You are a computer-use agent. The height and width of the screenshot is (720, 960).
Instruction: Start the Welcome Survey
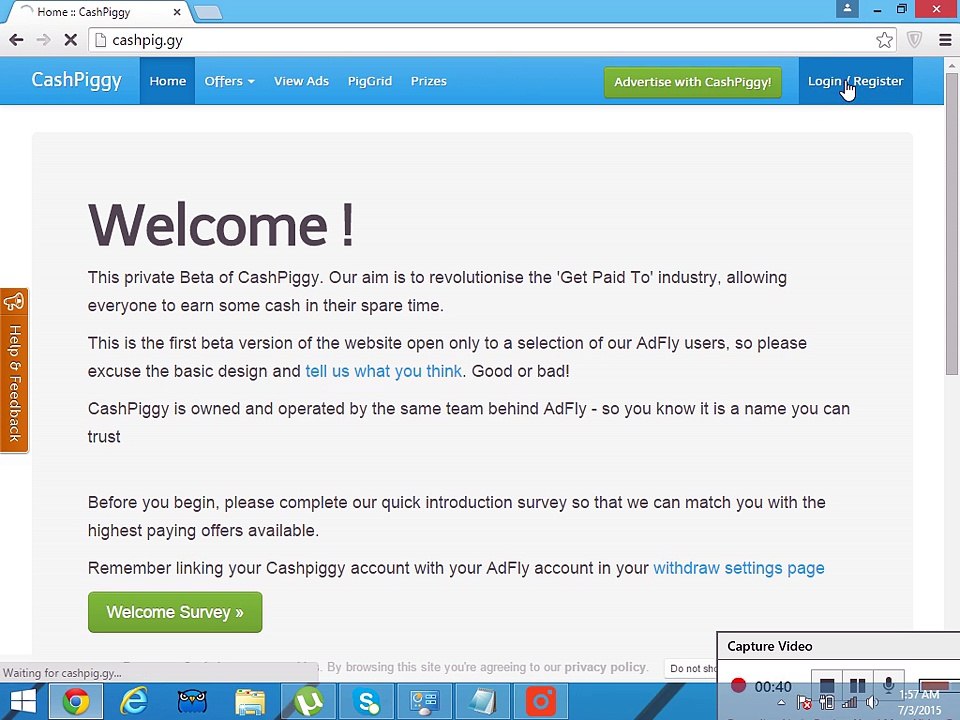click(x=175, y=612)
